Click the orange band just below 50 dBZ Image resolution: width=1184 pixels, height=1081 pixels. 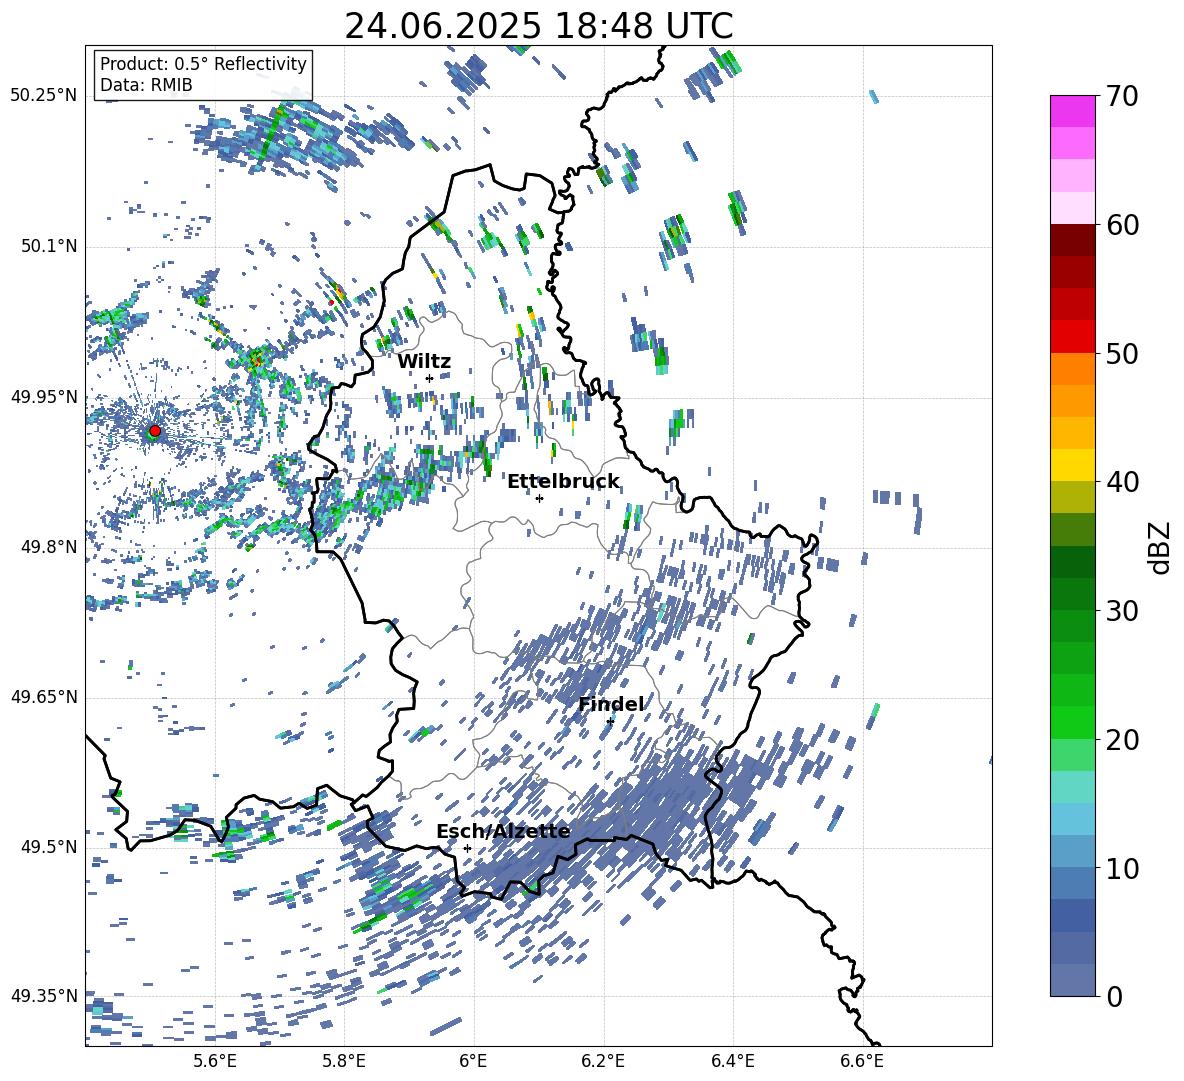(1072, 369)
